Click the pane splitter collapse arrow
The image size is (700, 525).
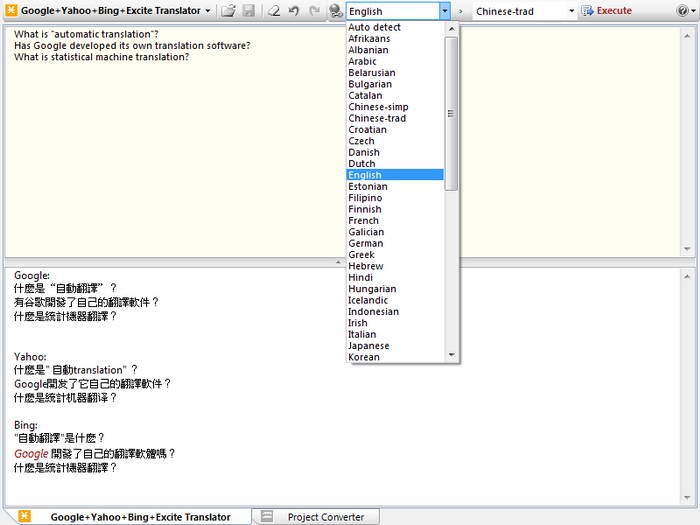(x=338, y=262)
